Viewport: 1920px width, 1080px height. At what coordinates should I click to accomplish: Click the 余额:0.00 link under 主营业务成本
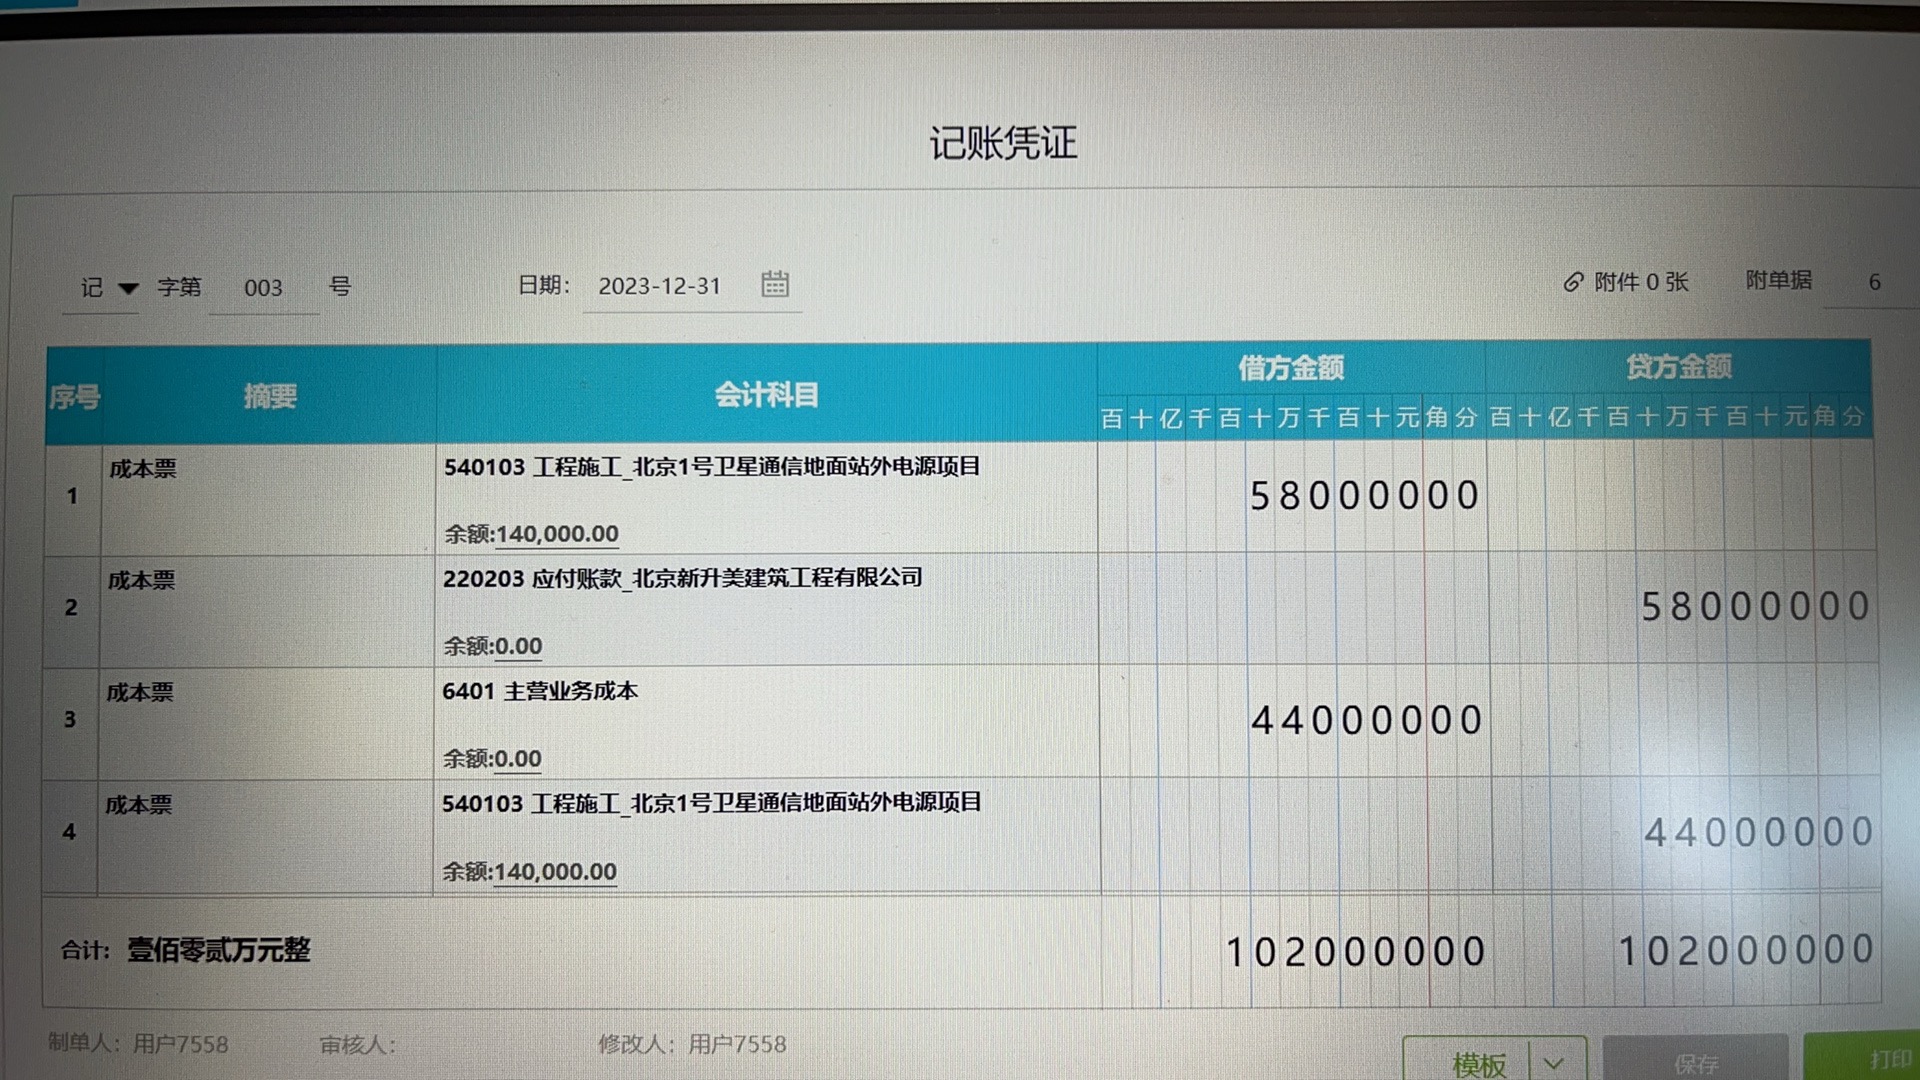pyautogui.click(x=518, y=759)
